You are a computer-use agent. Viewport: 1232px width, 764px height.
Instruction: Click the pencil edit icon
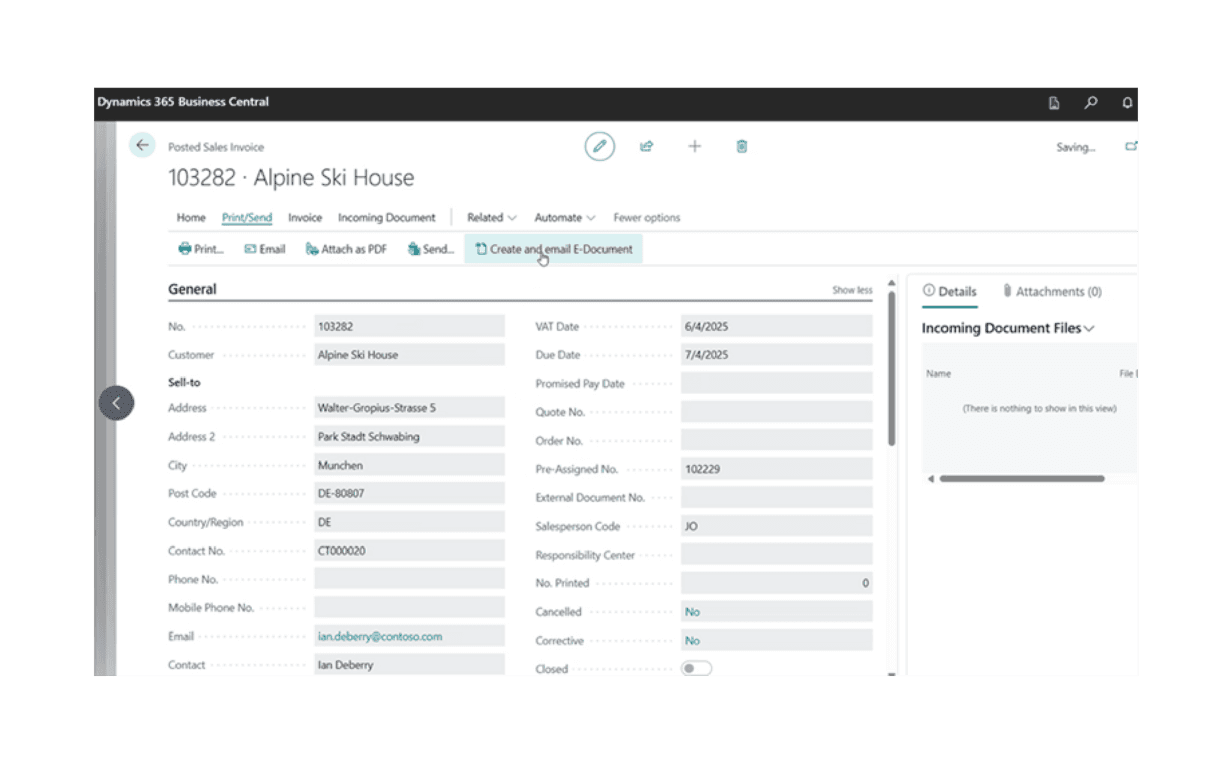click(599, 146)
